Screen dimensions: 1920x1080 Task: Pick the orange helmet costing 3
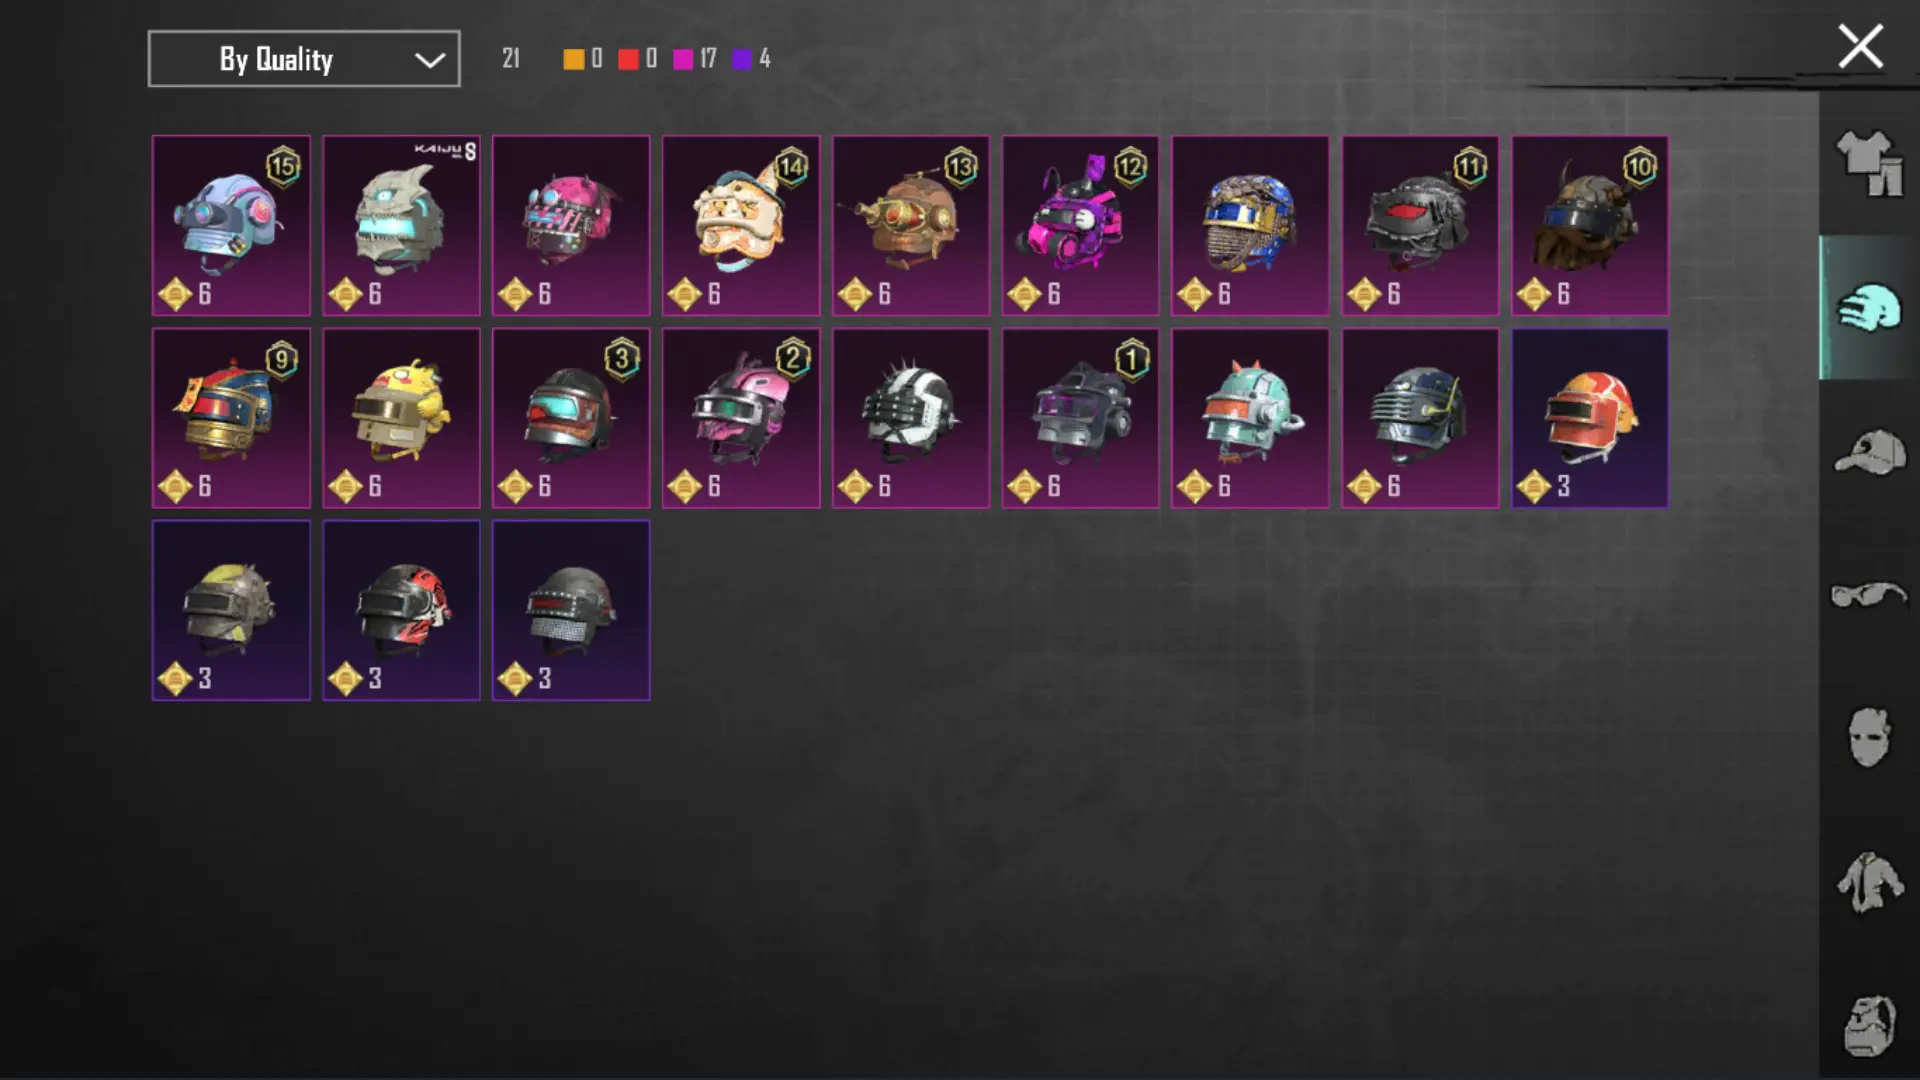tap(1590, 418)
